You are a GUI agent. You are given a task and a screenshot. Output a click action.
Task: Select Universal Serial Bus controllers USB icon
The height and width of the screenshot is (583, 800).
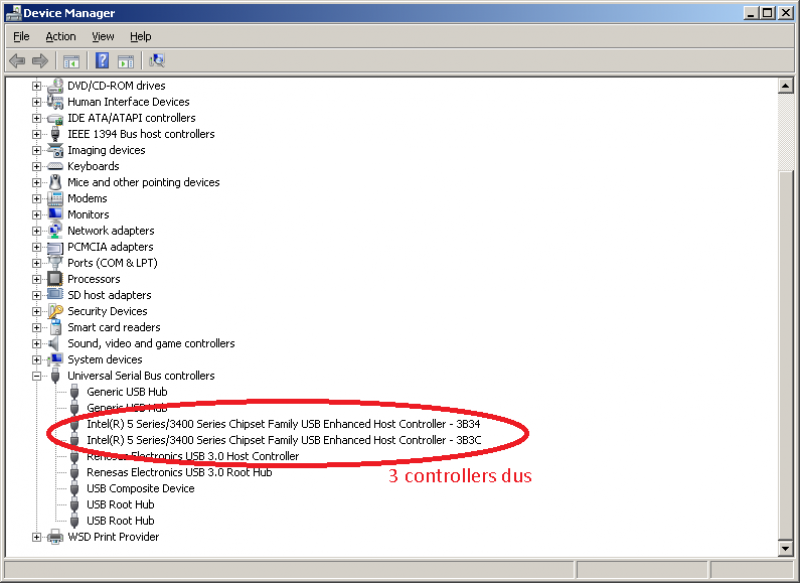tap(55, 376)
